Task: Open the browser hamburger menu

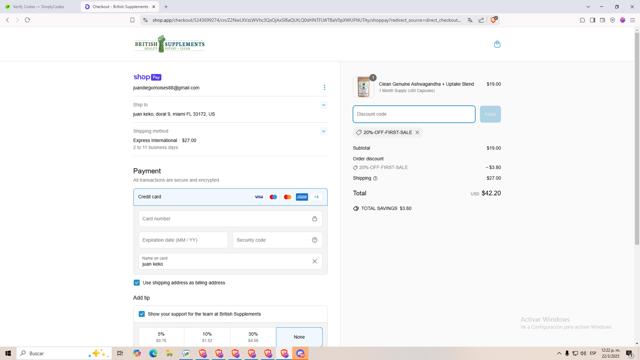Action: click(632, 20)
